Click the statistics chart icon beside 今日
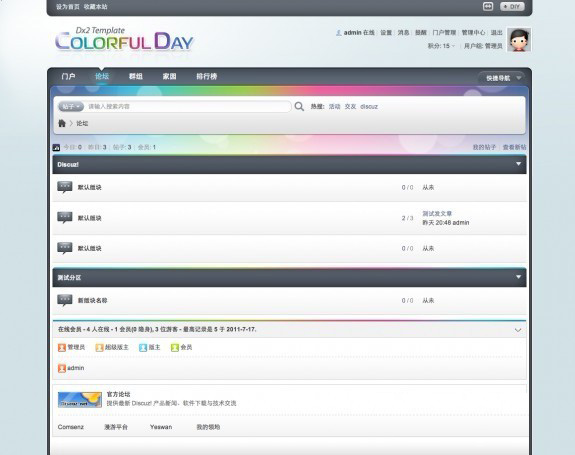Viewport: 575px width, 455px height. (56, 147)
